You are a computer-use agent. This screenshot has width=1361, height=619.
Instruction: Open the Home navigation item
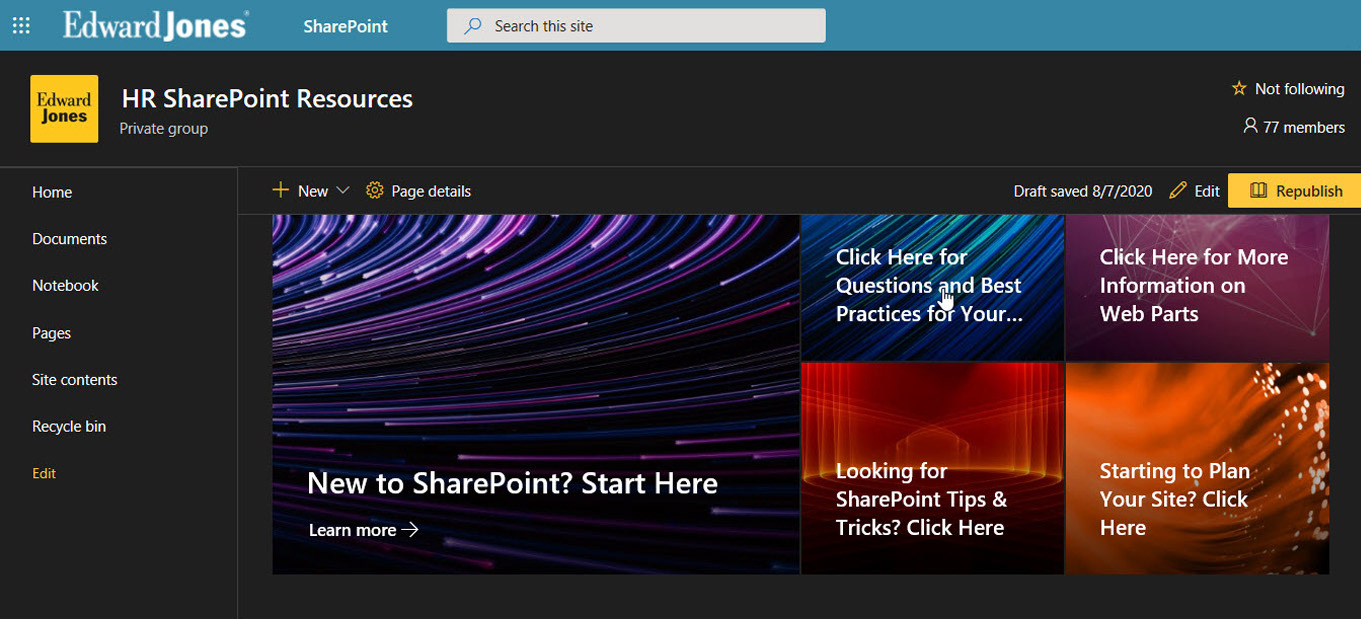(x=52, y=192)
